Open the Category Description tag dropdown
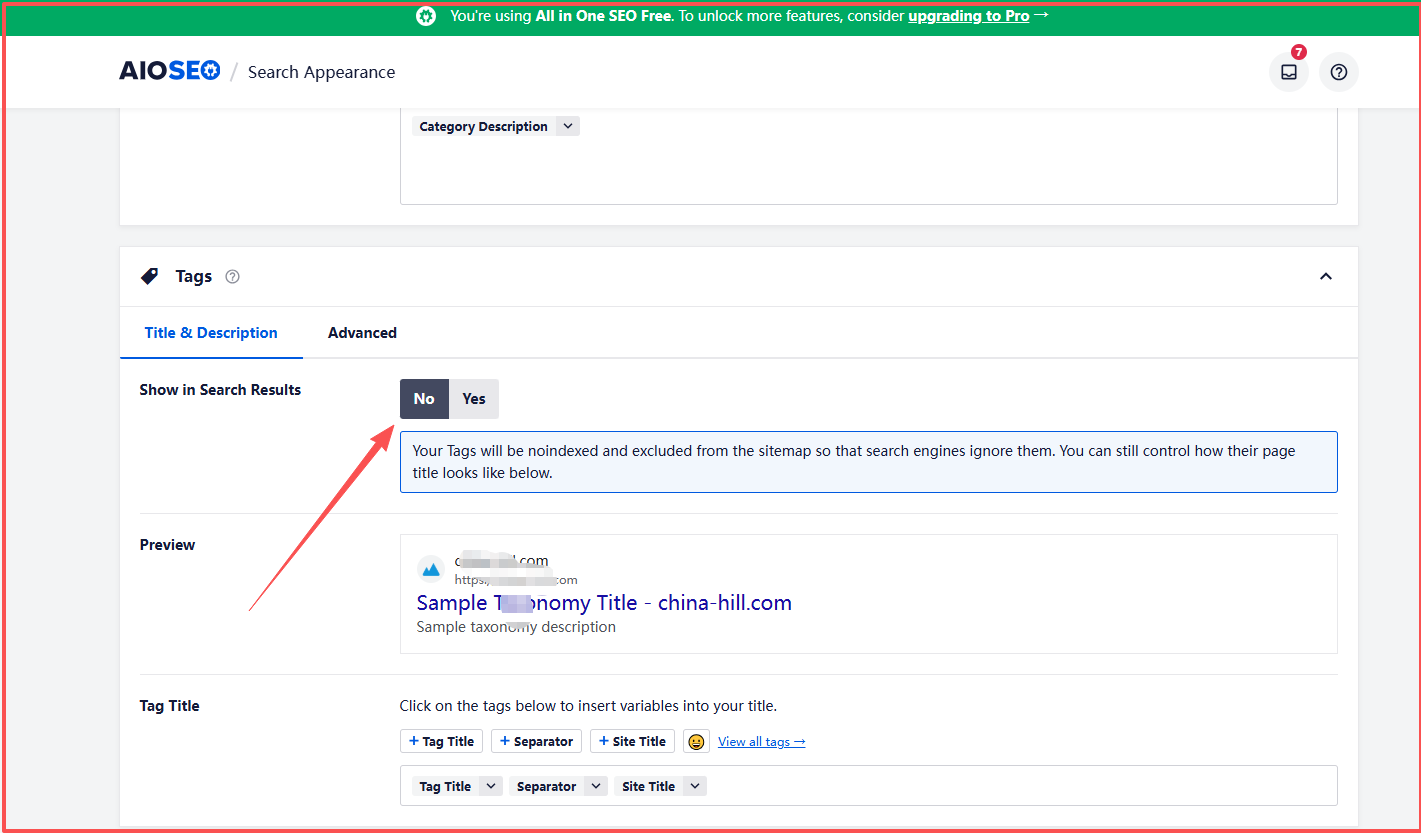This screenshot has height=833, width=1421. click(x=568, y=126)
